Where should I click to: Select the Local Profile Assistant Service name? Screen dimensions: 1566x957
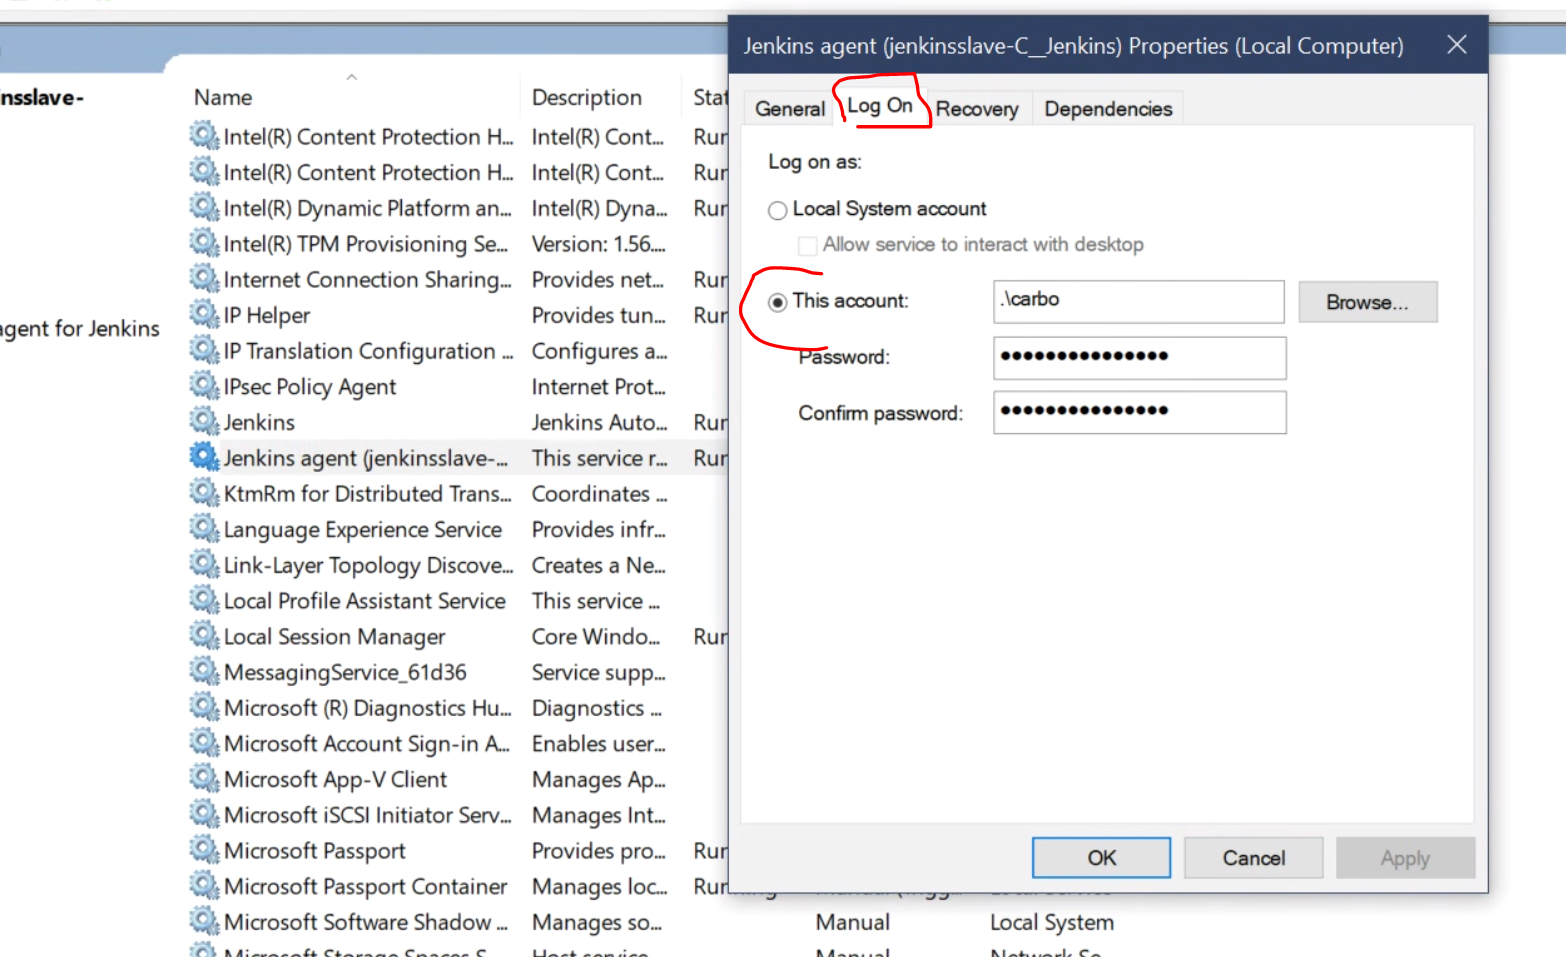[x=365, y=601]
